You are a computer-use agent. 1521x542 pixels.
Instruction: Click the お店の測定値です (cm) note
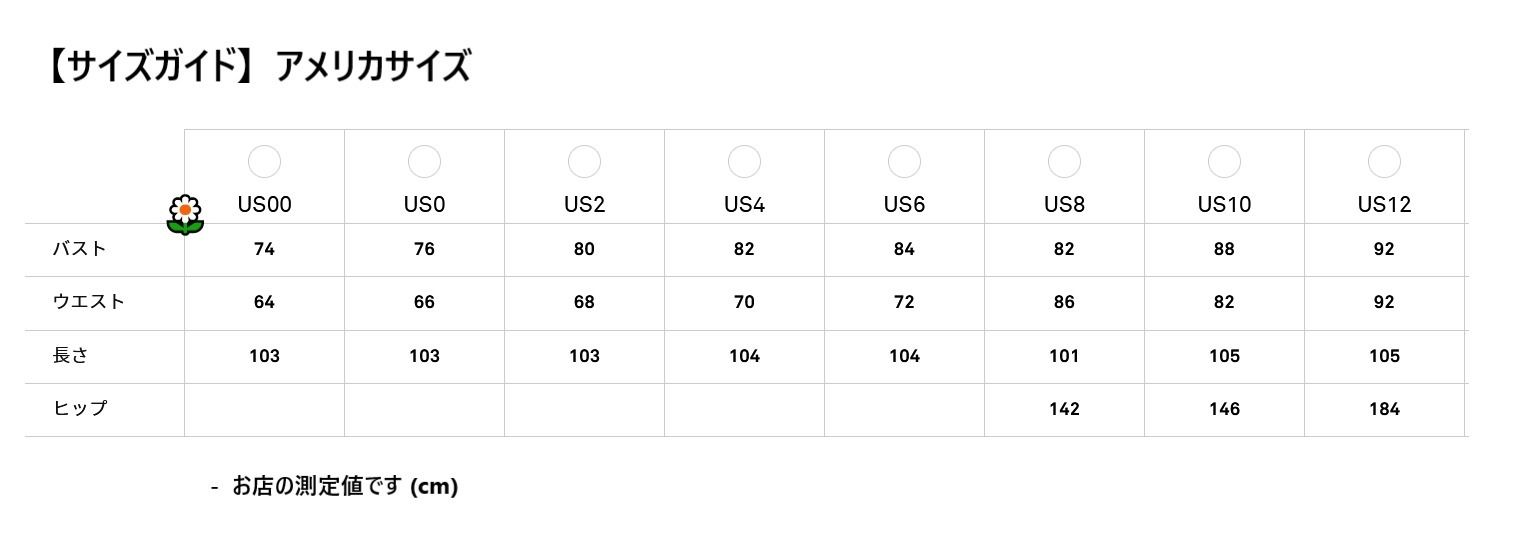[x=344, y=487]
